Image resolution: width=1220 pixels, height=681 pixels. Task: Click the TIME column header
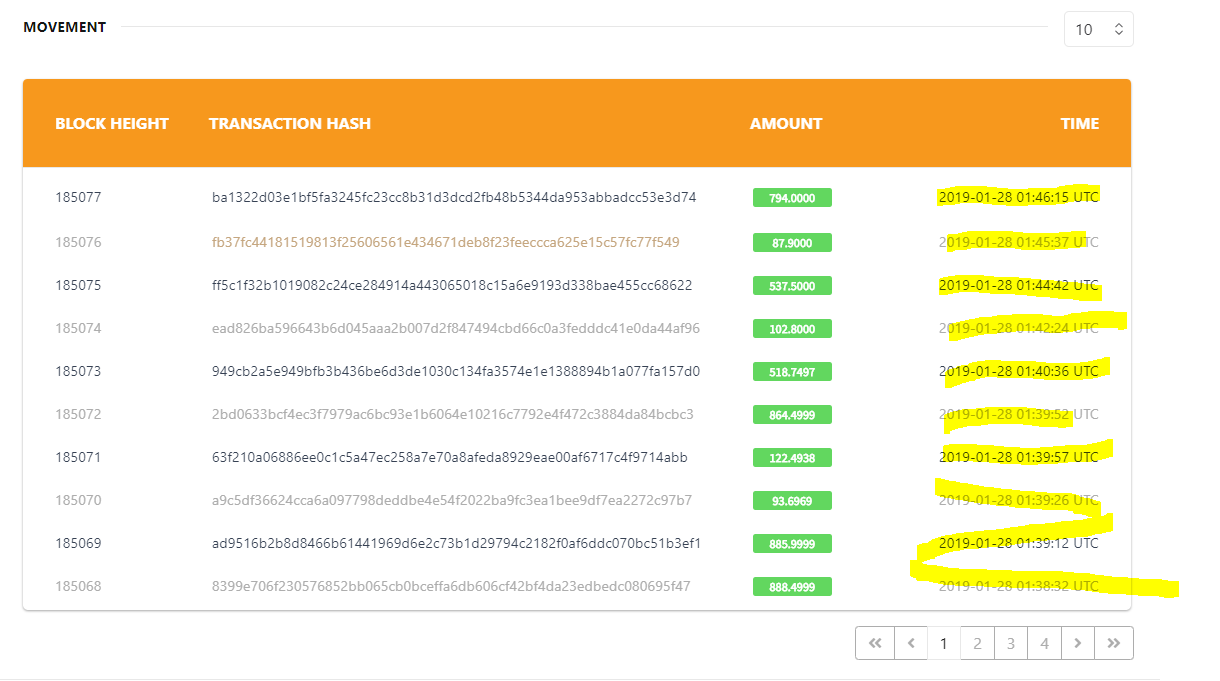pos(1080,124)
